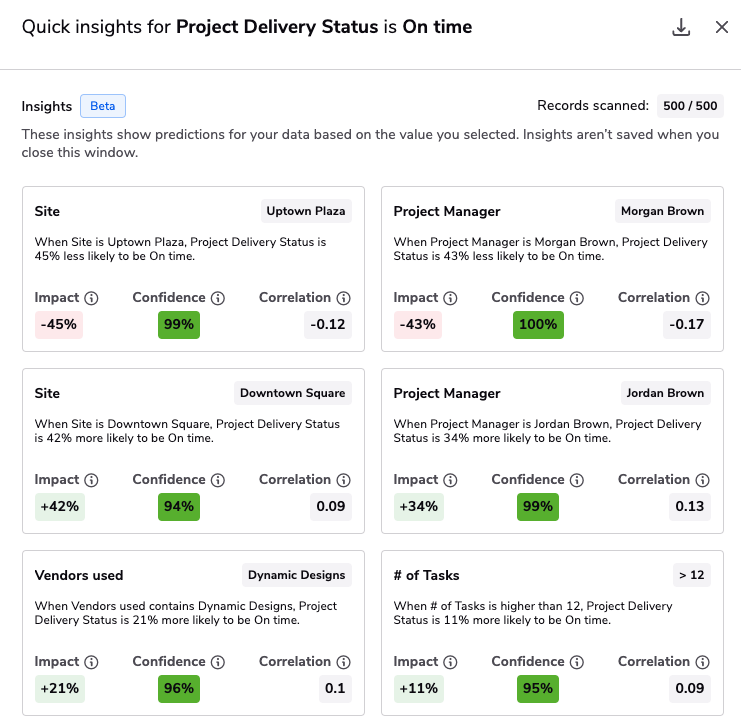The width and height of the screenshot is (741, 717).
Task: Click the Downtown Square value tag
Action: (293, 393)
